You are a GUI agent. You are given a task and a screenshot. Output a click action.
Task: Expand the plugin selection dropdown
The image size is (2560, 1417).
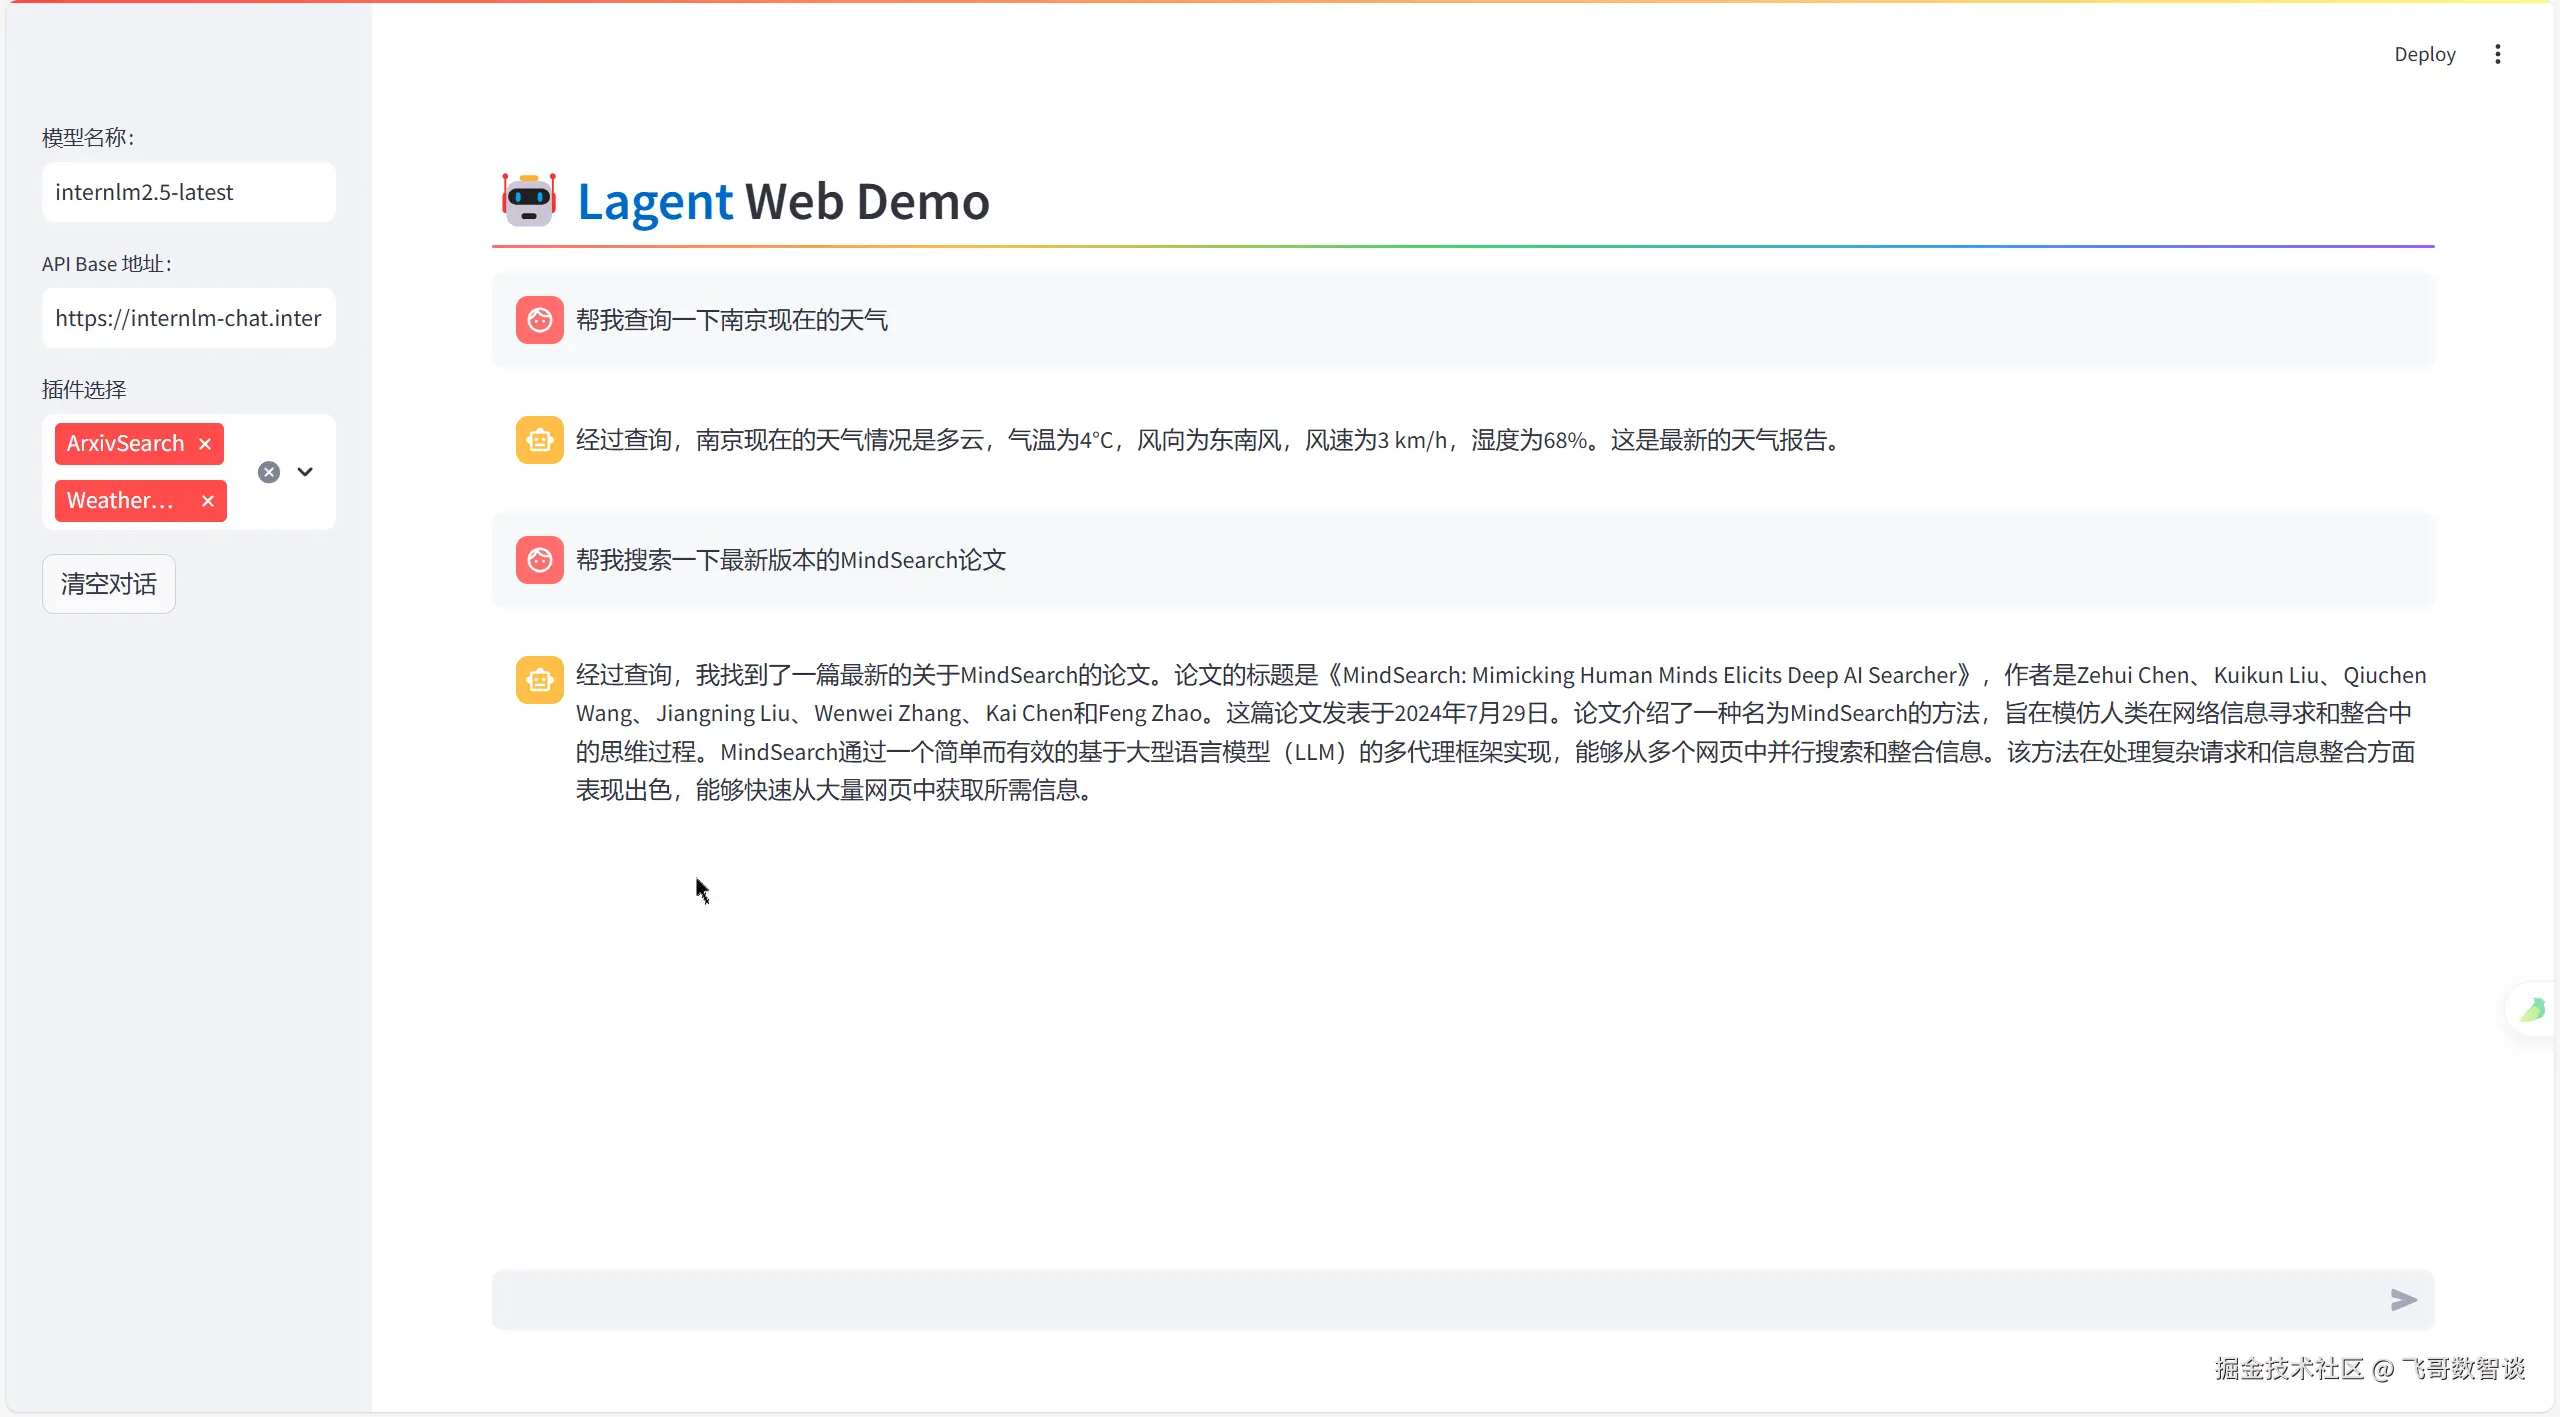pyautogui.click(x=305, y=472)
